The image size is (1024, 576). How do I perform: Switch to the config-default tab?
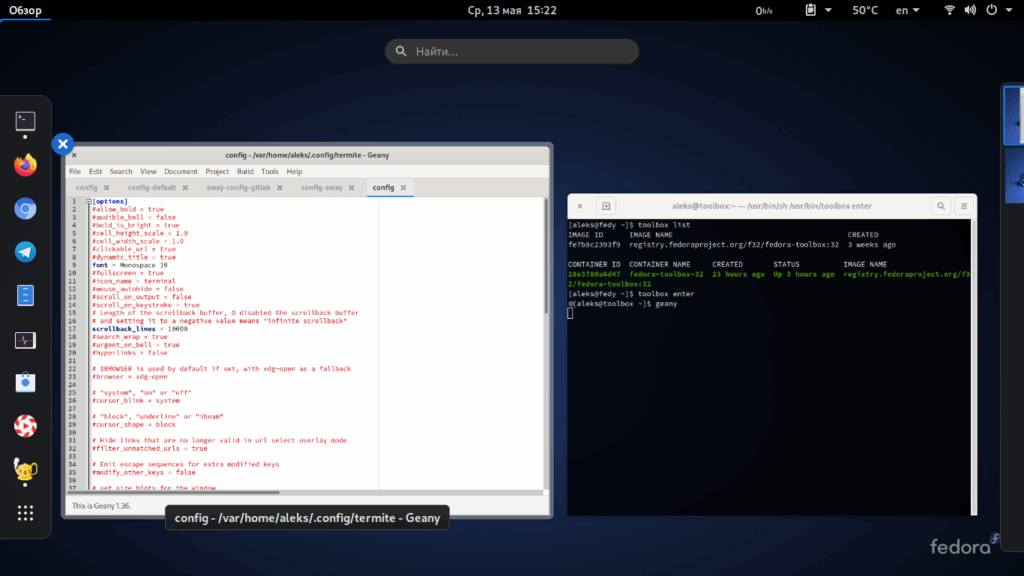pos(152,187)
